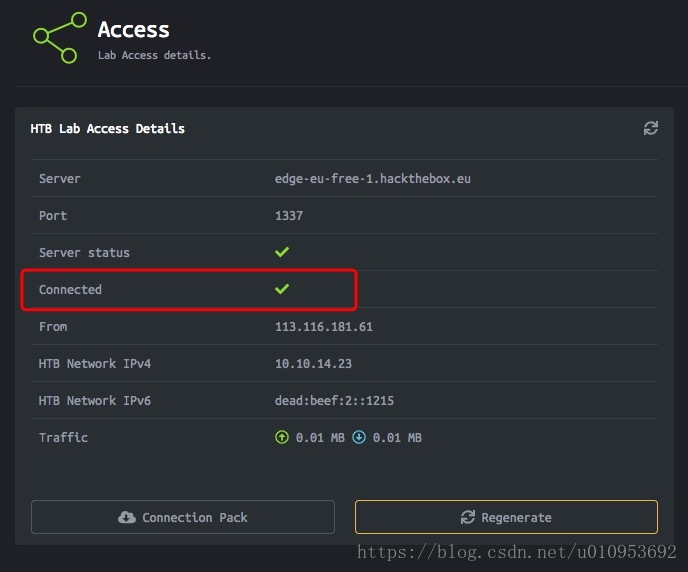Click the Access share-nodes logo icon
688x572 pixels.
[x=60, y=38]
